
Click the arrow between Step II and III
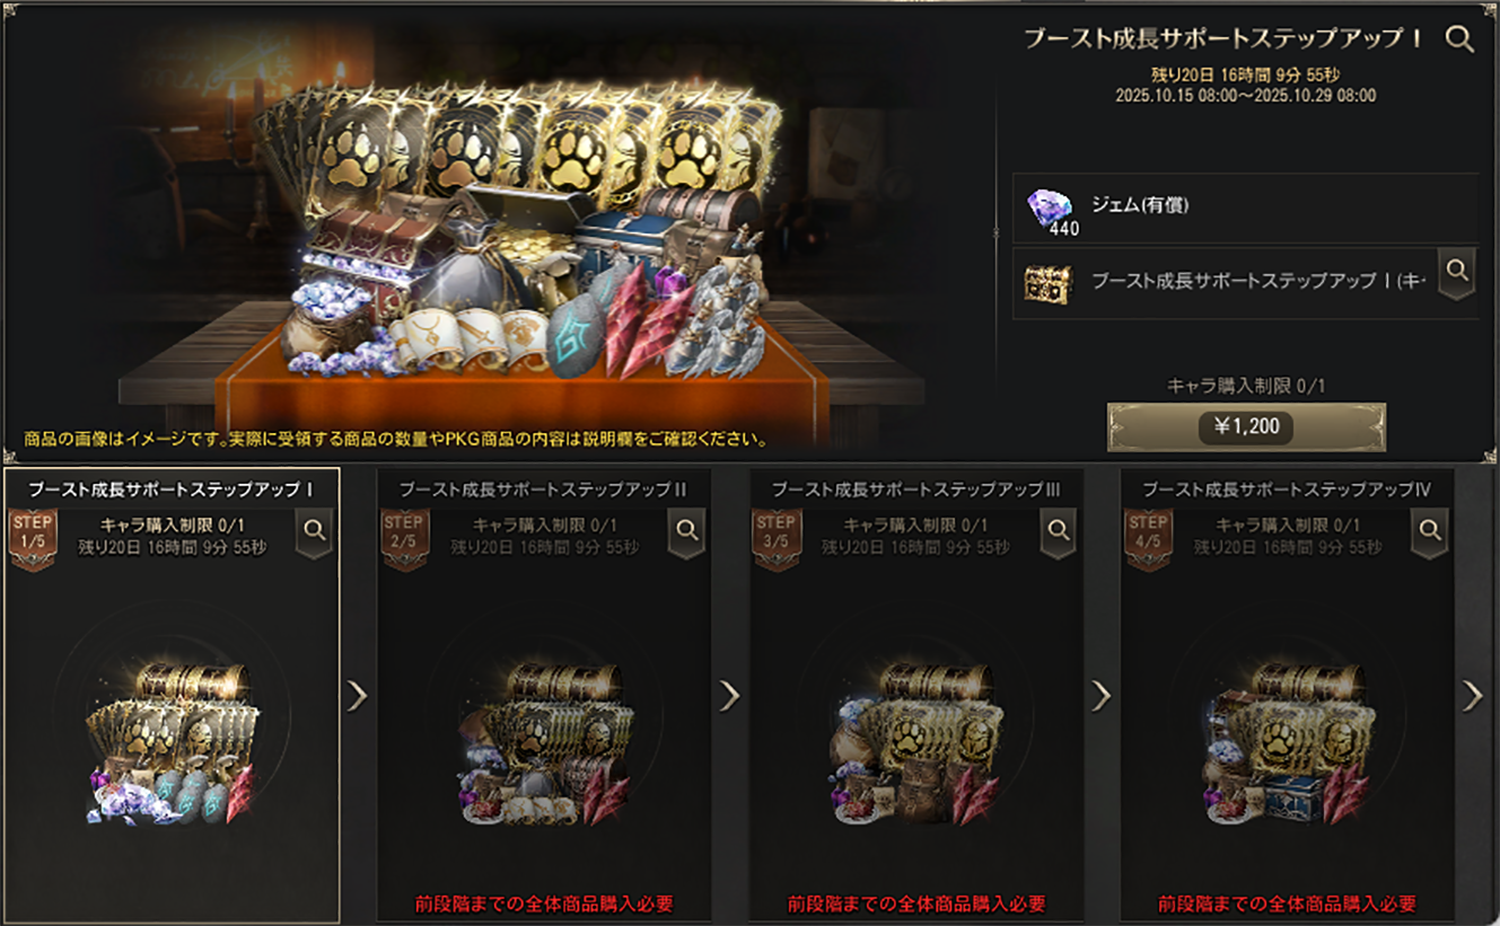tap(730, 695)
